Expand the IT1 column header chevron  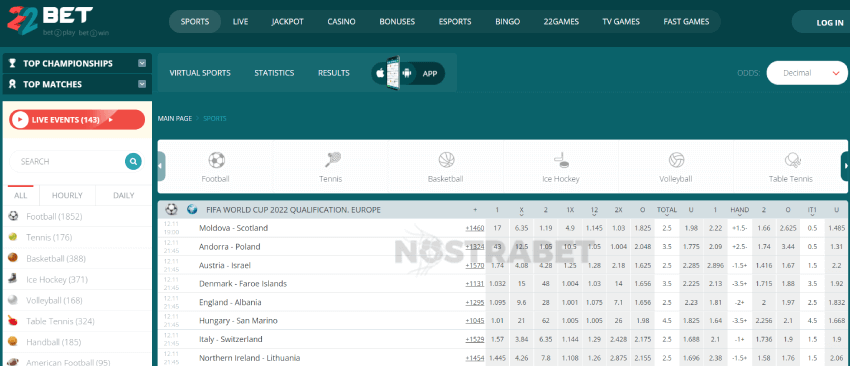pyautogui.click(x=812, y=215)
